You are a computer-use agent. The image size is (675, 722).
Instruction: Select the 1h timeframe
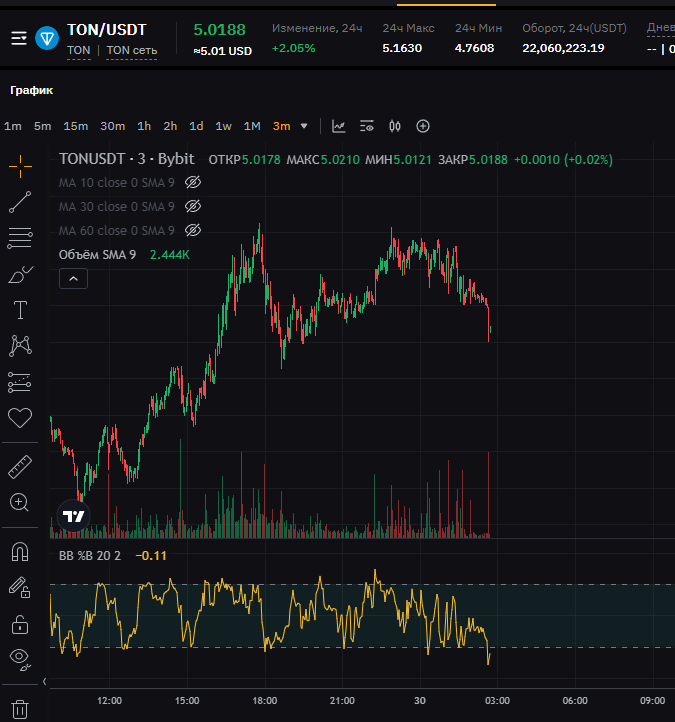coord(144,126)
